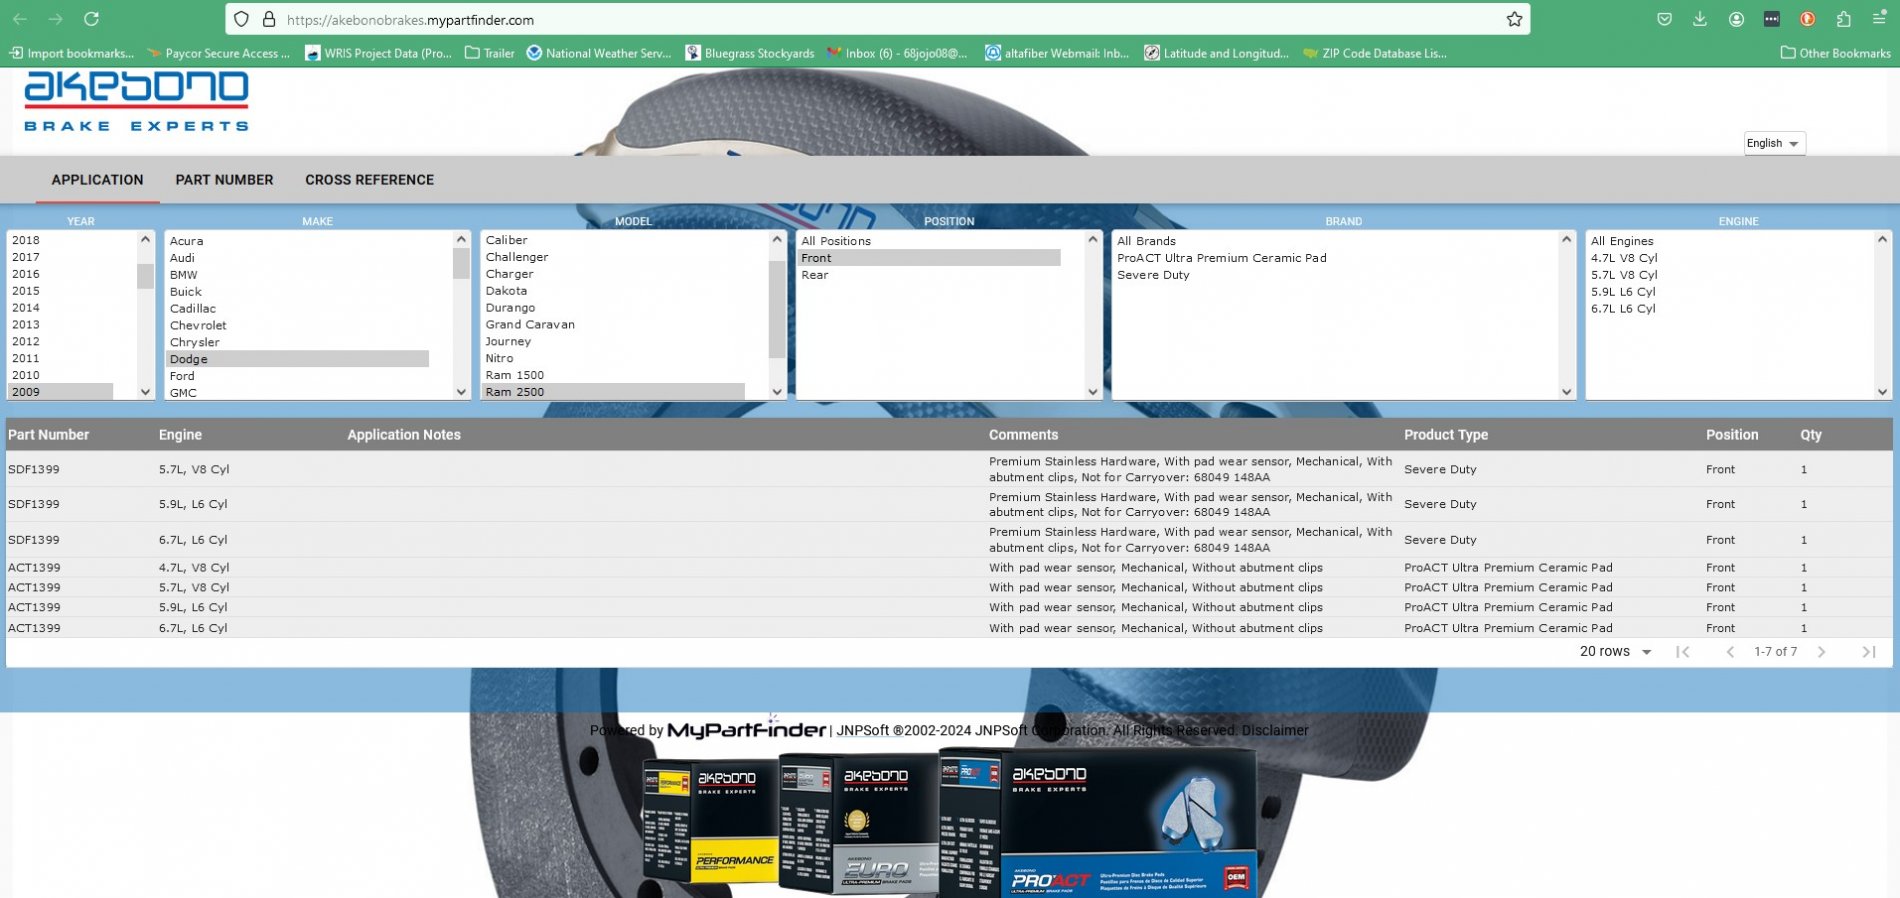
Task: Select Rear in the POSITION list
Action: tap(930, 275)
